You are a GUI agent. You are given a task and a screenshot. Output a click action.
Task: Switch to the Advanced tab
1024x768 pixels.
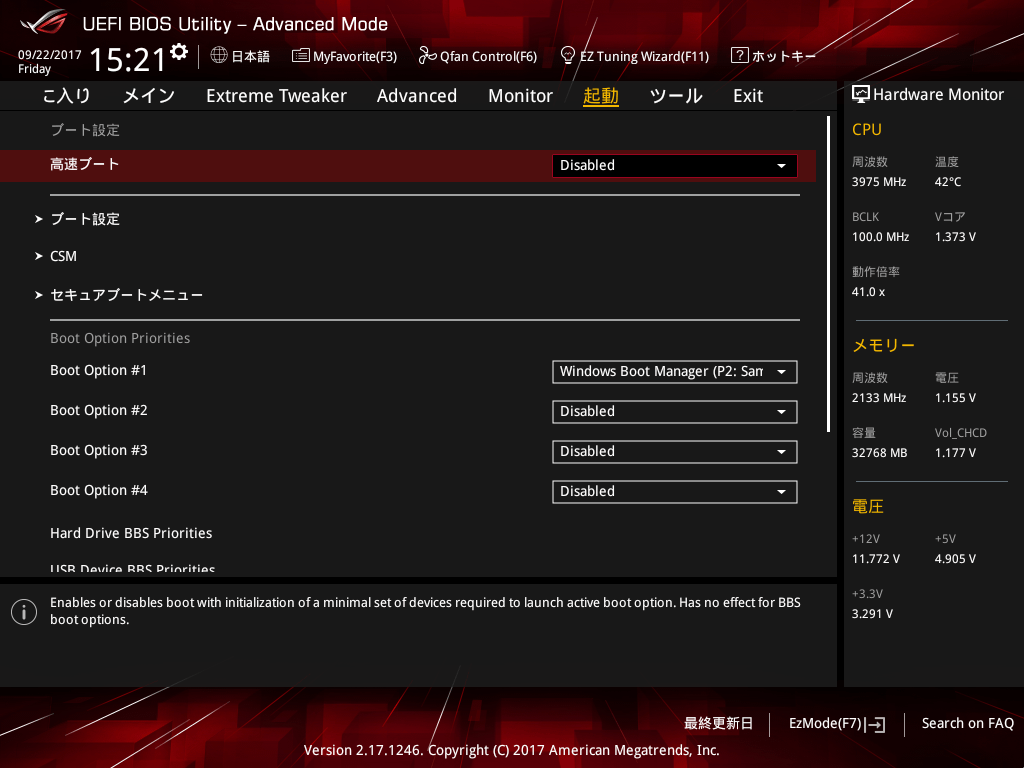click(417, 96)
